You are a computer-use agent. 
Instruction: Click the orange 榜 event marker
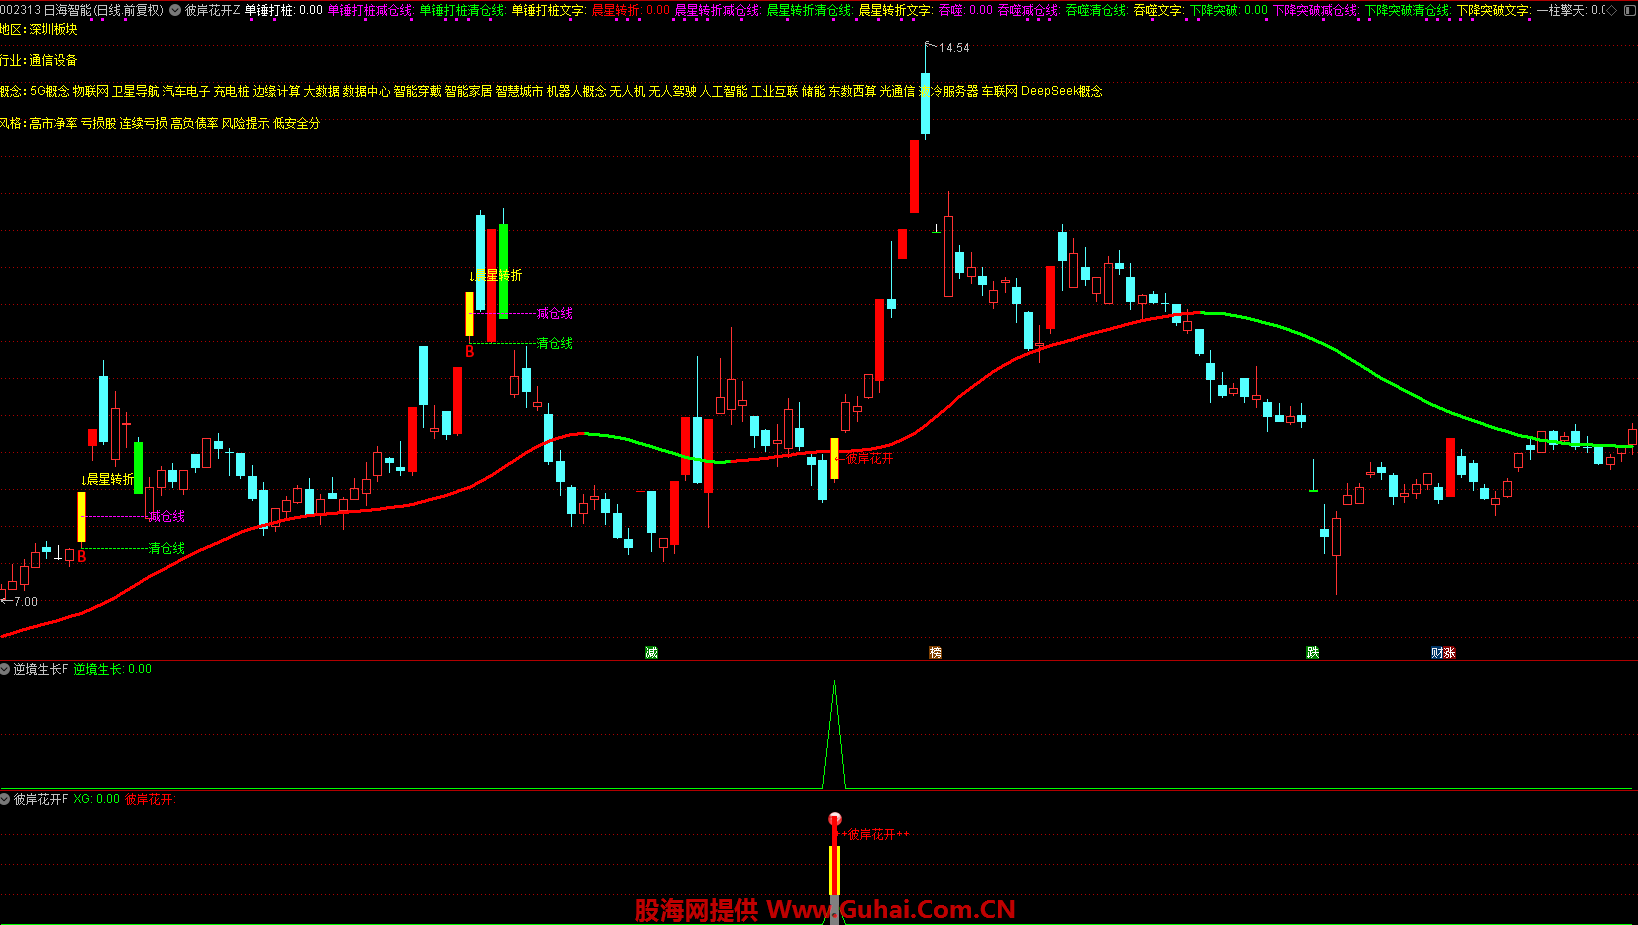pos(936,653)
